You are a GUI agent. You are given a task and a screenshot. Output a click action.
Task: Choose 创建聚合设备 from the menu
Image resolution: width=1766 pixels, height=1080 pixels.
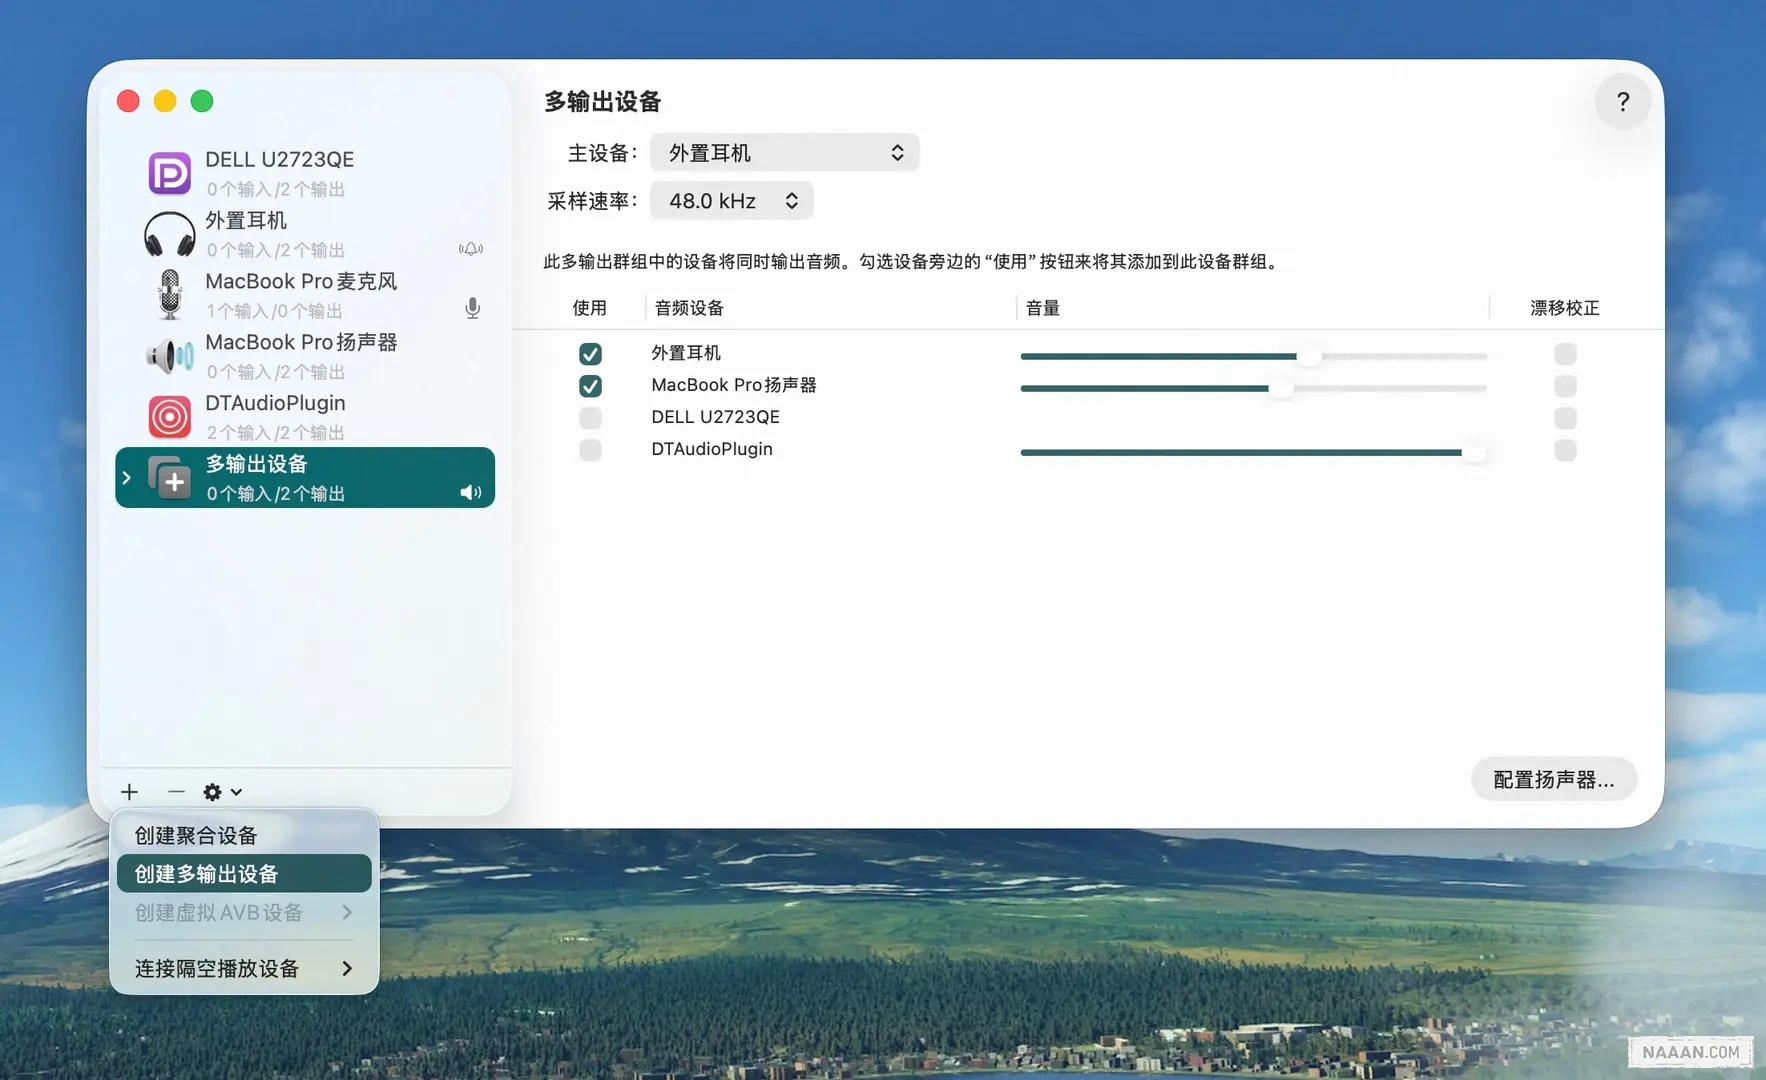[x=196, y=836]
